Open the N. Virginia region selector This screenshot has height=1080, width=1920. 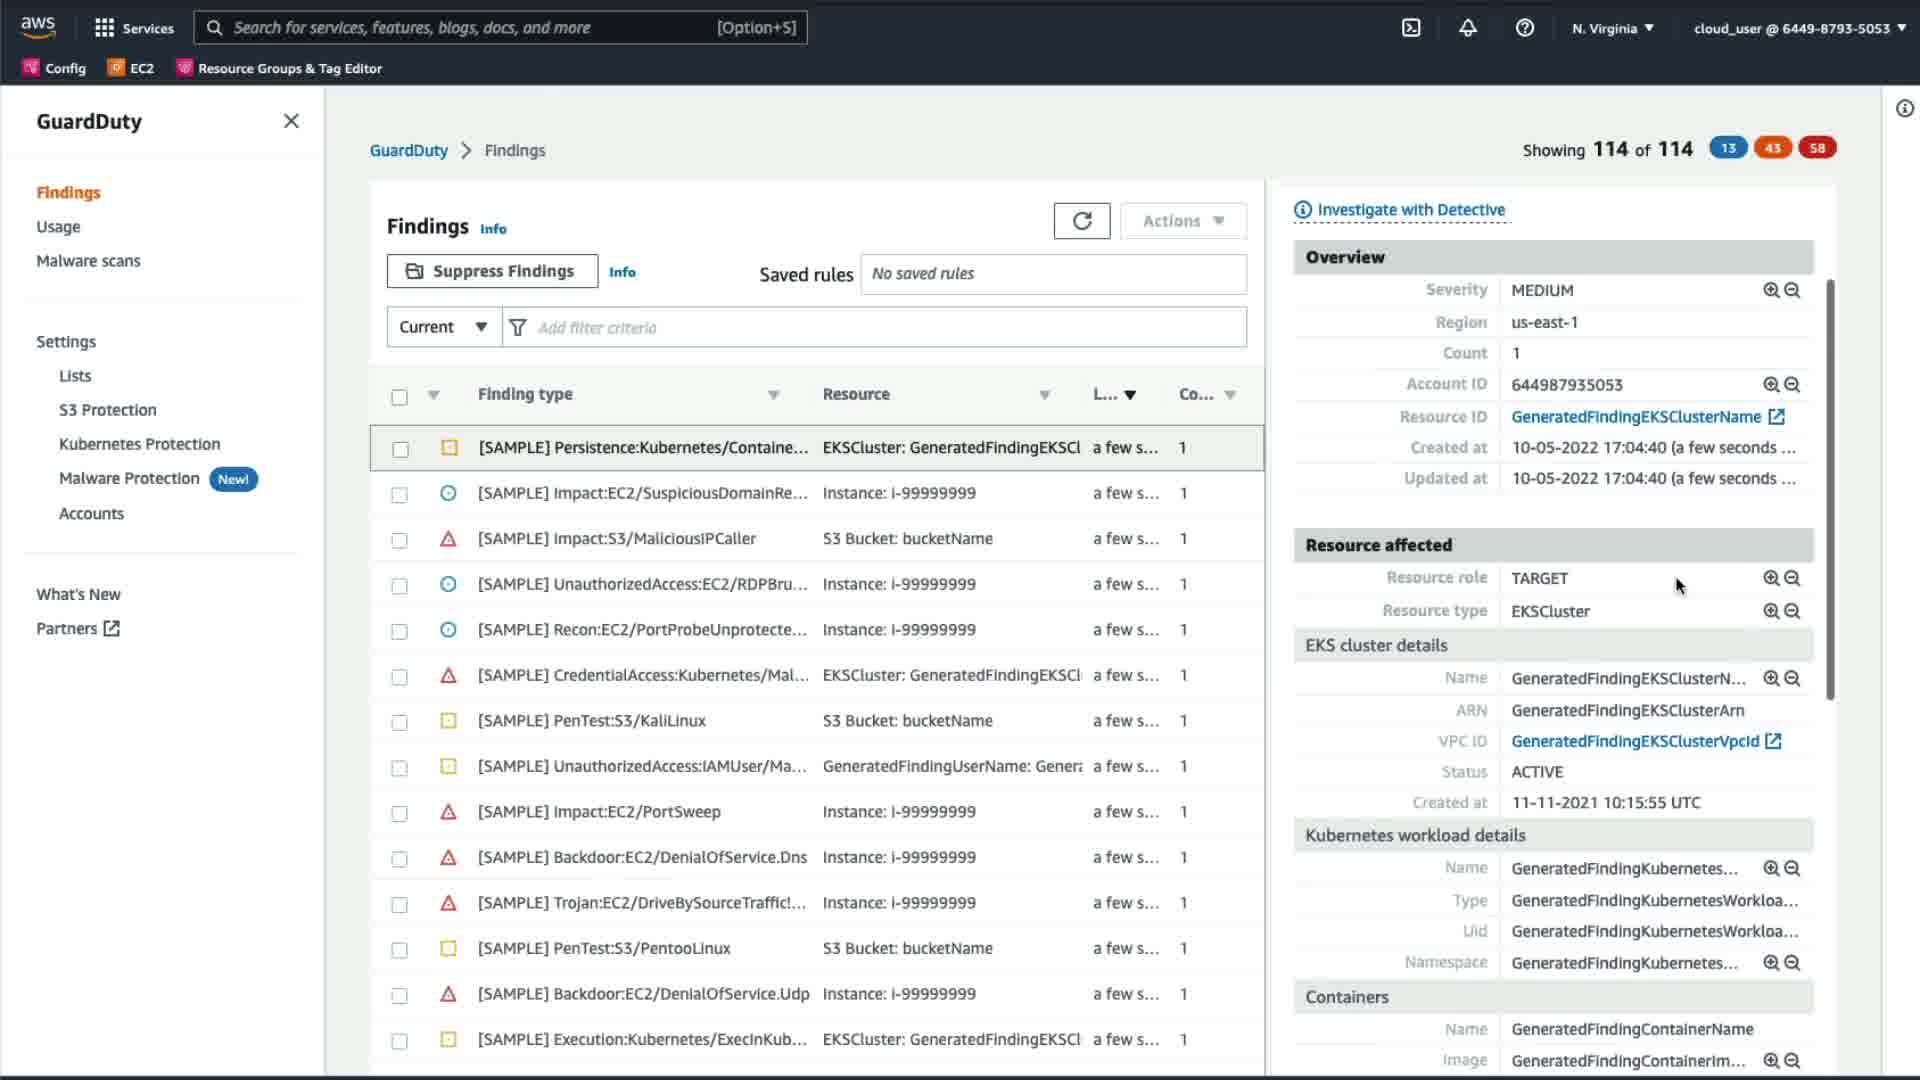click(x=1612, y=28)
